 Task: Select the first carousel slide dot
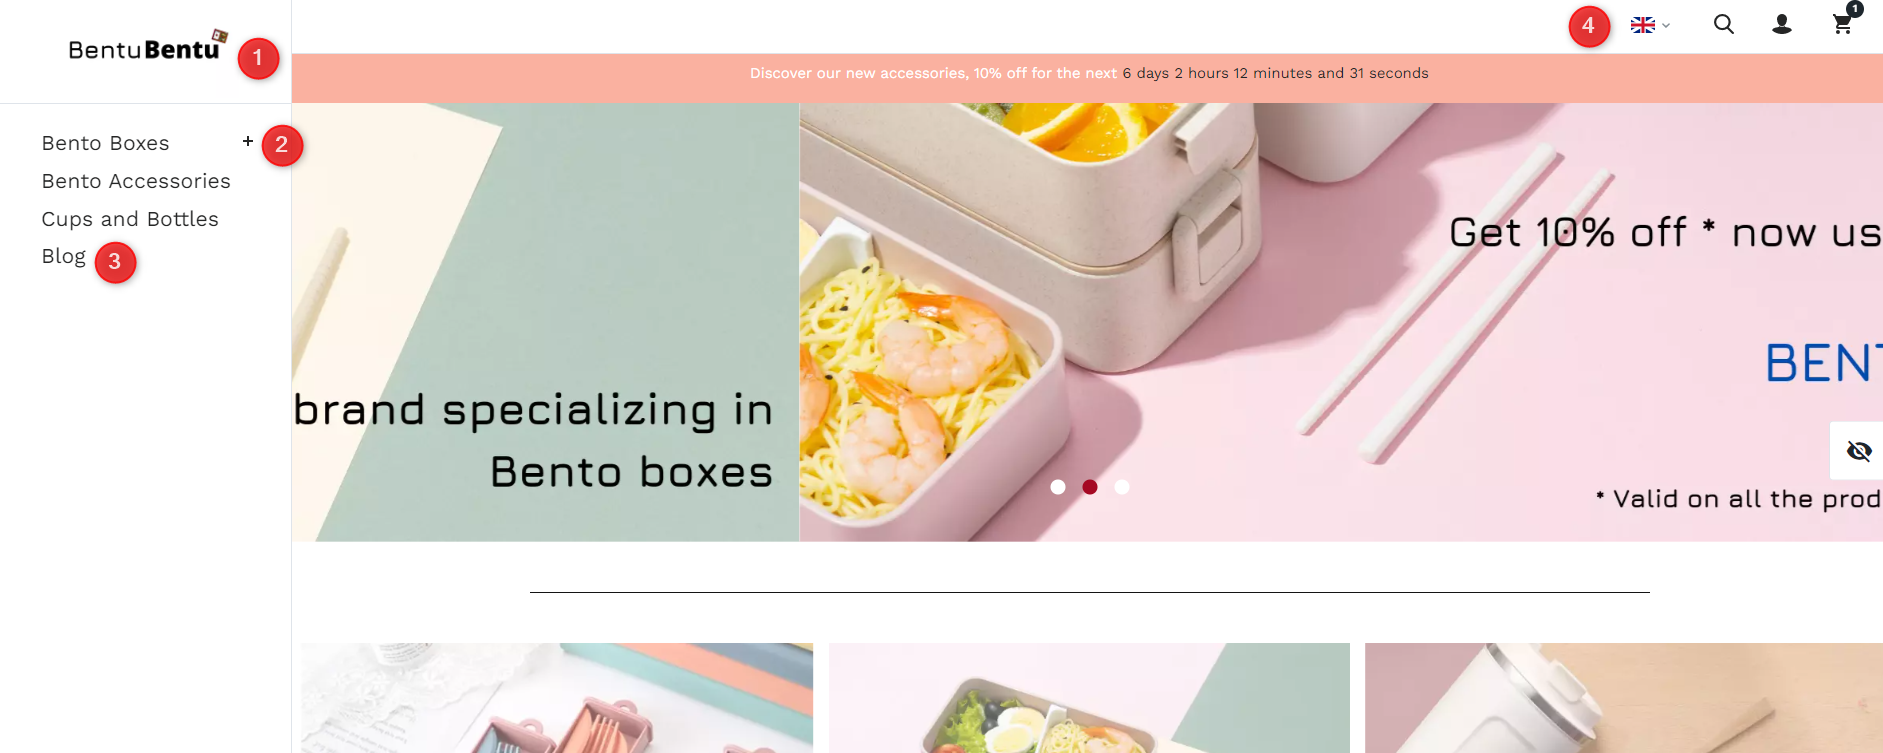pos(1058,487)
